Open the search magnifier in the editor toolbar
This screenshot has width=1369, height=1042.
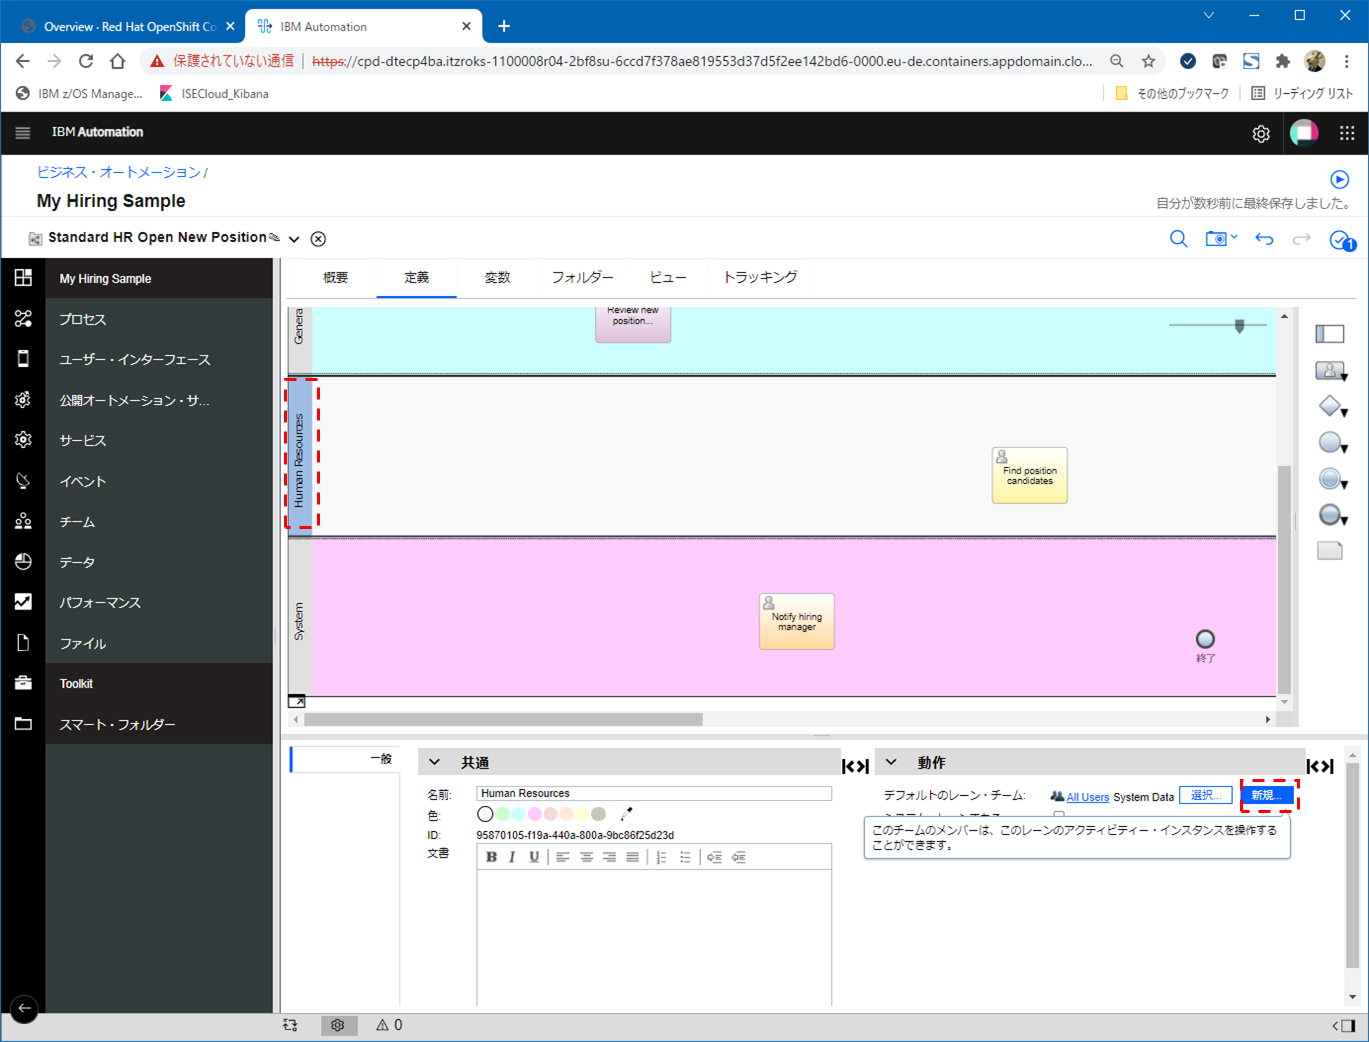(x=1179, y=239)
